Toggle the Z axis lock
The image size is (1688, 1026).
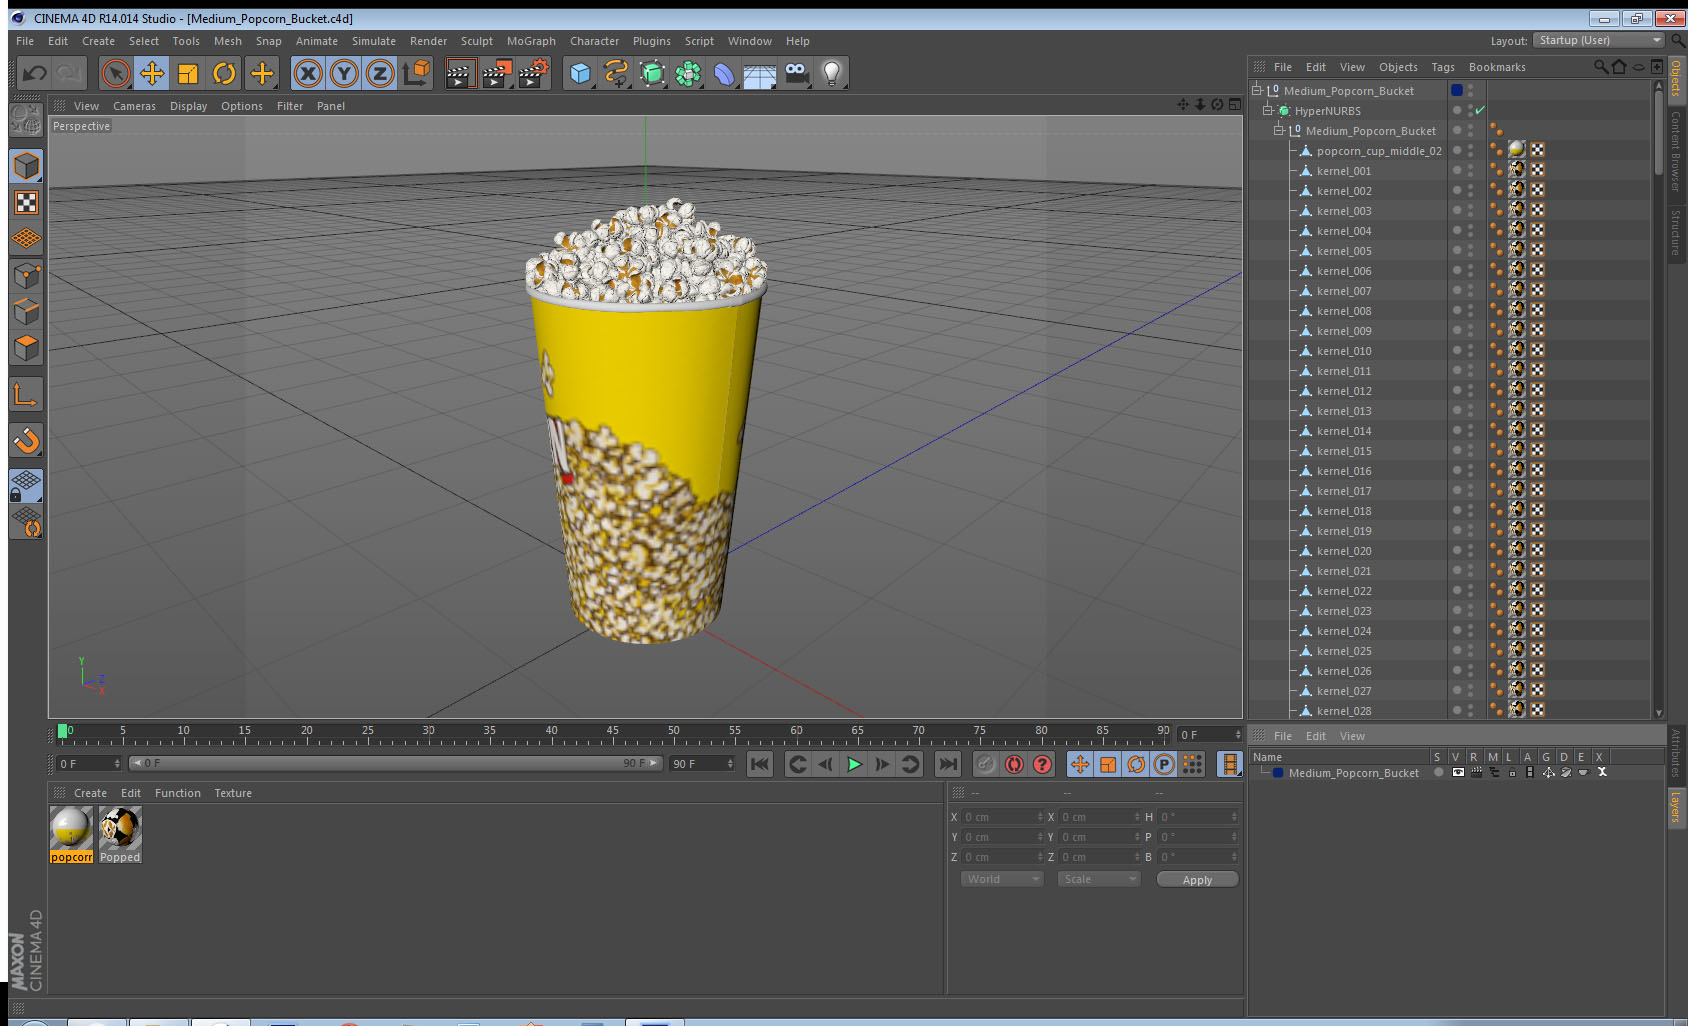(380, 73)
